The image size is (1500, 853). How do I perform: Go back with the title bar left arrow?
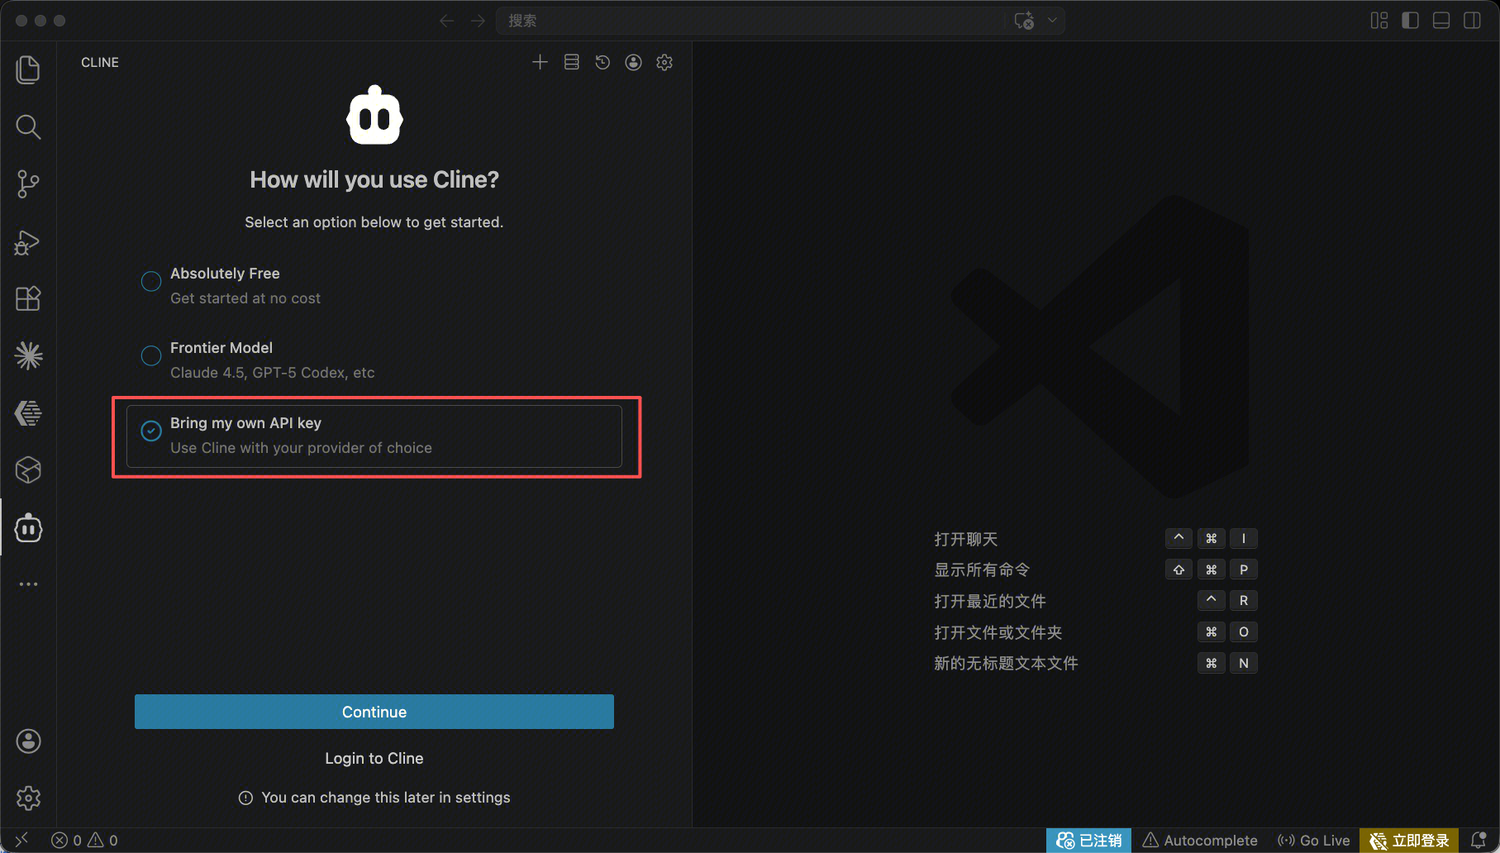pos(447,21)
